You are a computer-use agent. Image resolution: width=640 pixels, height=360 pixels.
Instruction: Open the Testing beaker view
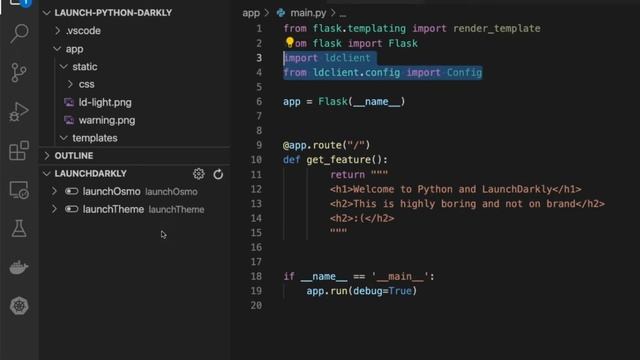click(x=19, y=228)
